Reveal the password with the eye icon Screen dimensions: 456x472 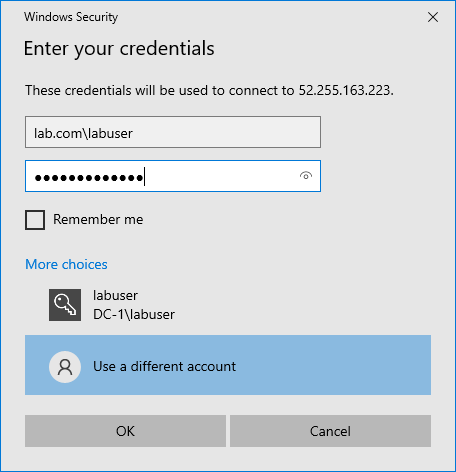point(306,176)
